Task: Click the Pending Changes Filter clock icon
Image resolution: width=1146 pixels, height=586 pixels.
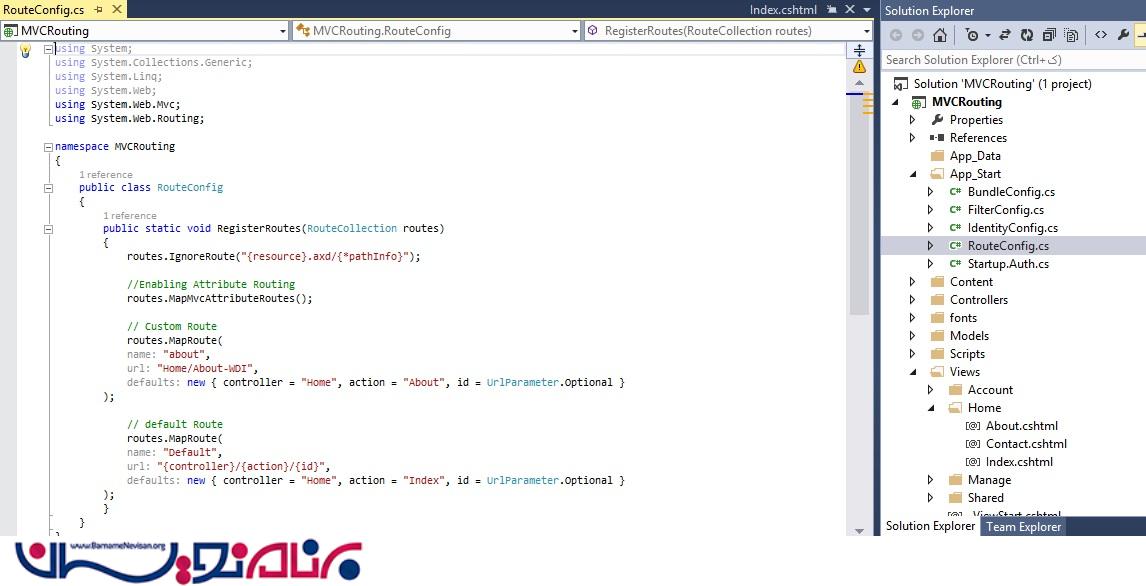Action: click(x=972, y=35)
